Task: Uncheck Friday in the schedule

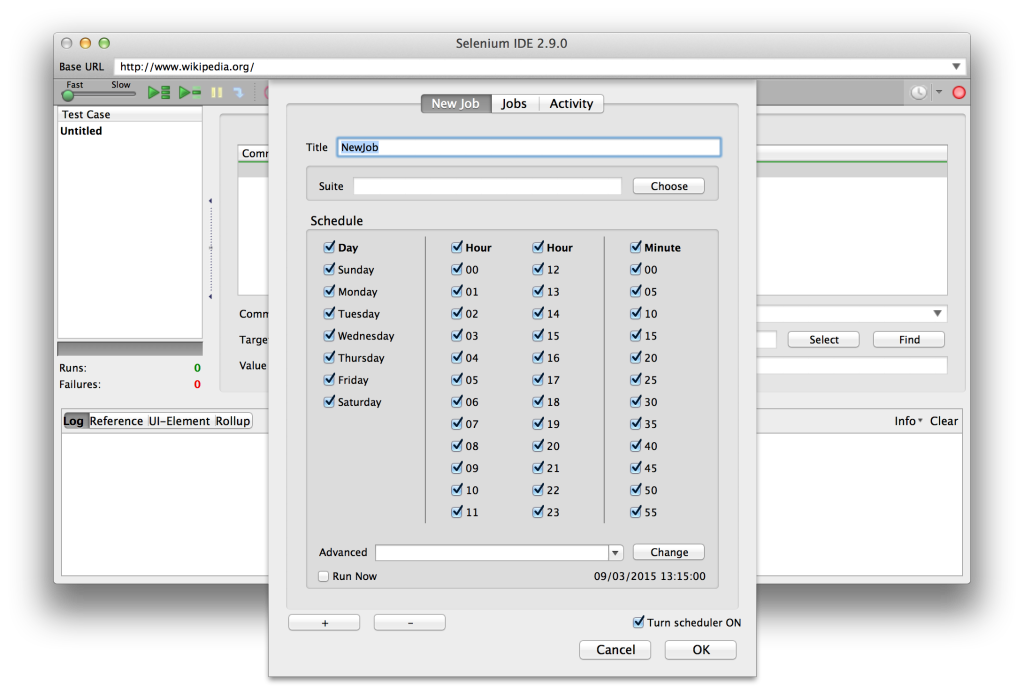Action: pos(329,379)
